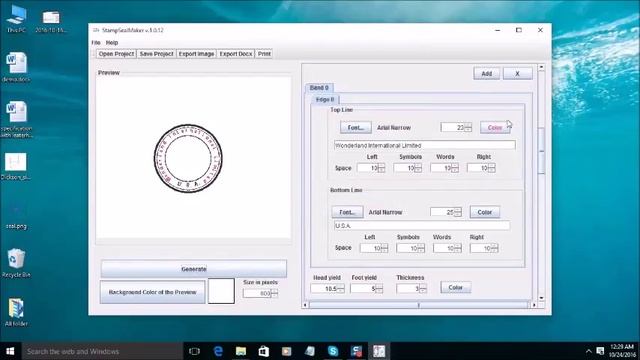Viewport: 640px width, 360px height.
Task: Adjust Top Line Right space spinner
Action: (481, 168)
